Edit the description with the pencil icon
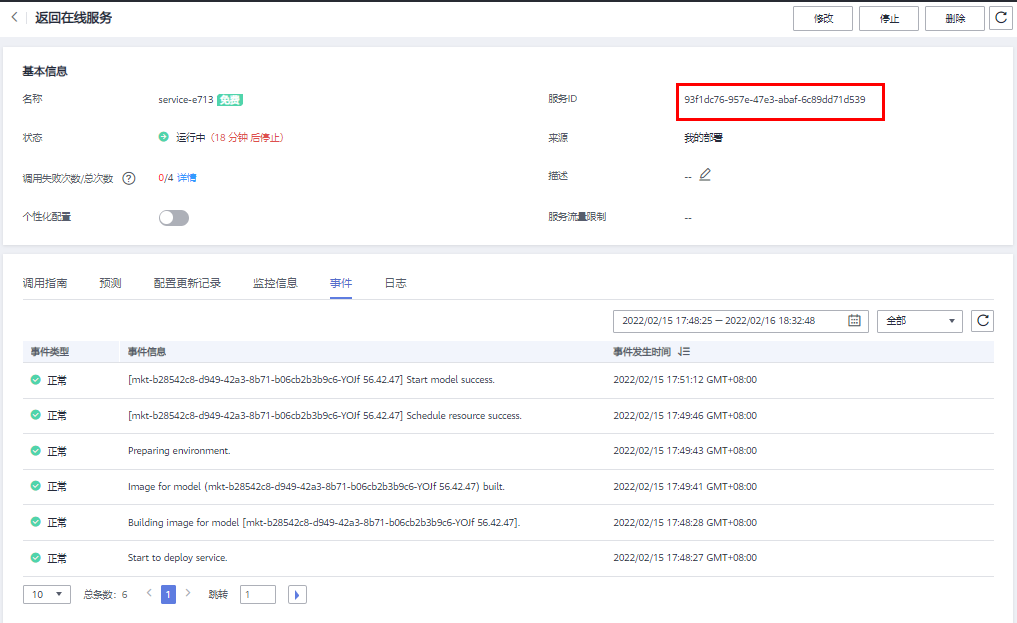The height and width of the screenshot is (623, 1017). pyautogui.click(x=705, y=175)
